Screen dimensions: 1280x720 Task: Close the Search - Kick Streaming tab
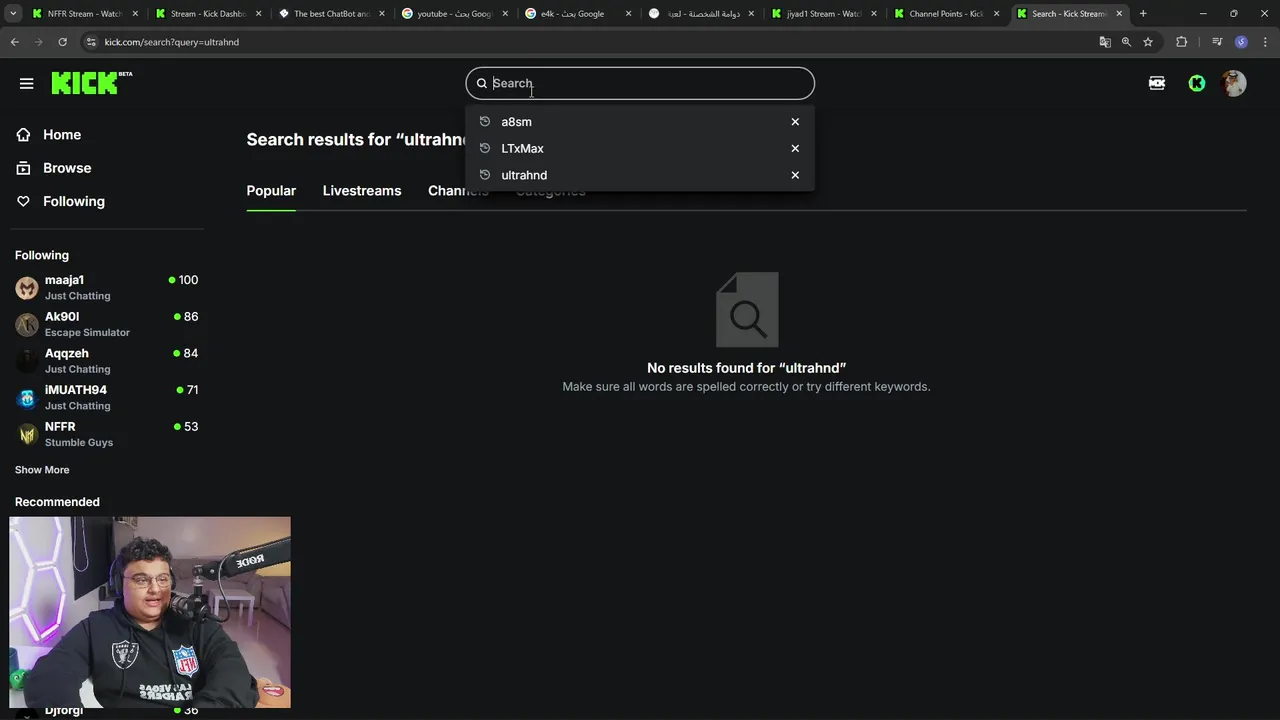point(1119,14)
